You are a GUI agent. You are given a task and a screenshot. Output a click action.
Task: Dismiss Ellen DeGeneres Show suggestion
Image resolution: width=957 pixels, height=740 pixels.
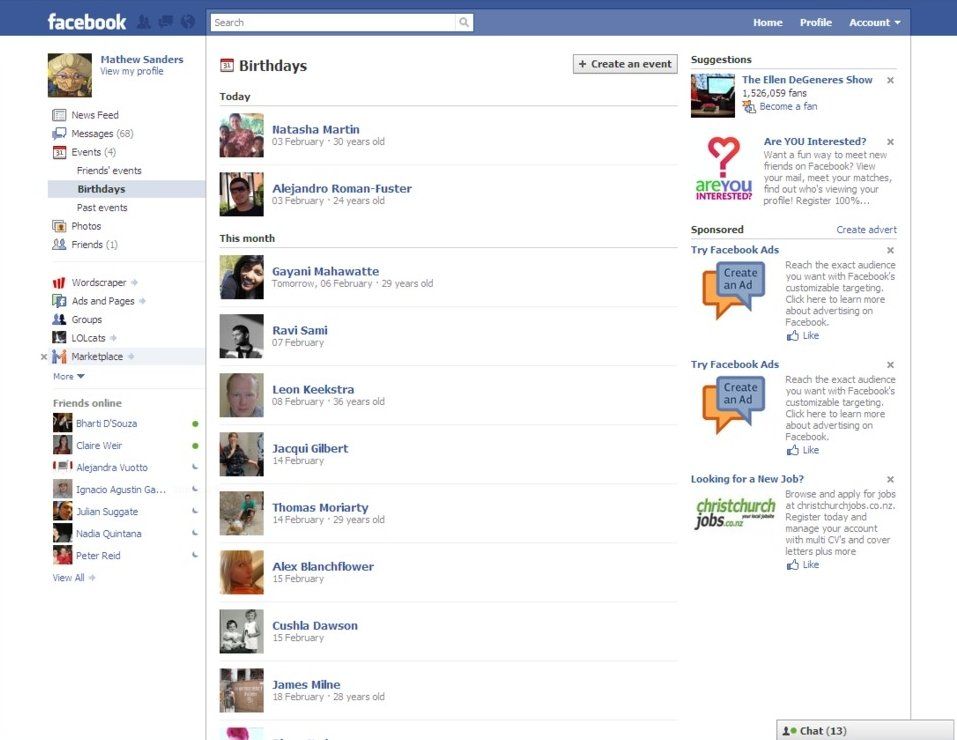(x=890, y=80)
